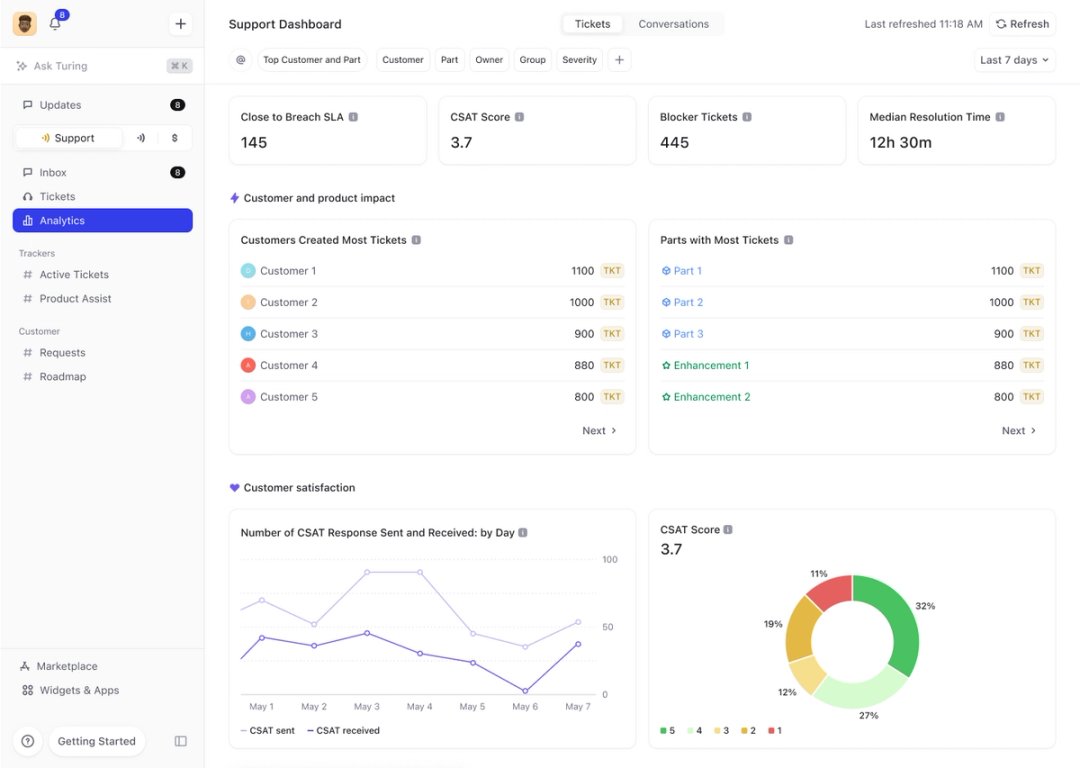Open the Ask Turing search assistant
The image size is (1080, 768).
pos(62,65)
